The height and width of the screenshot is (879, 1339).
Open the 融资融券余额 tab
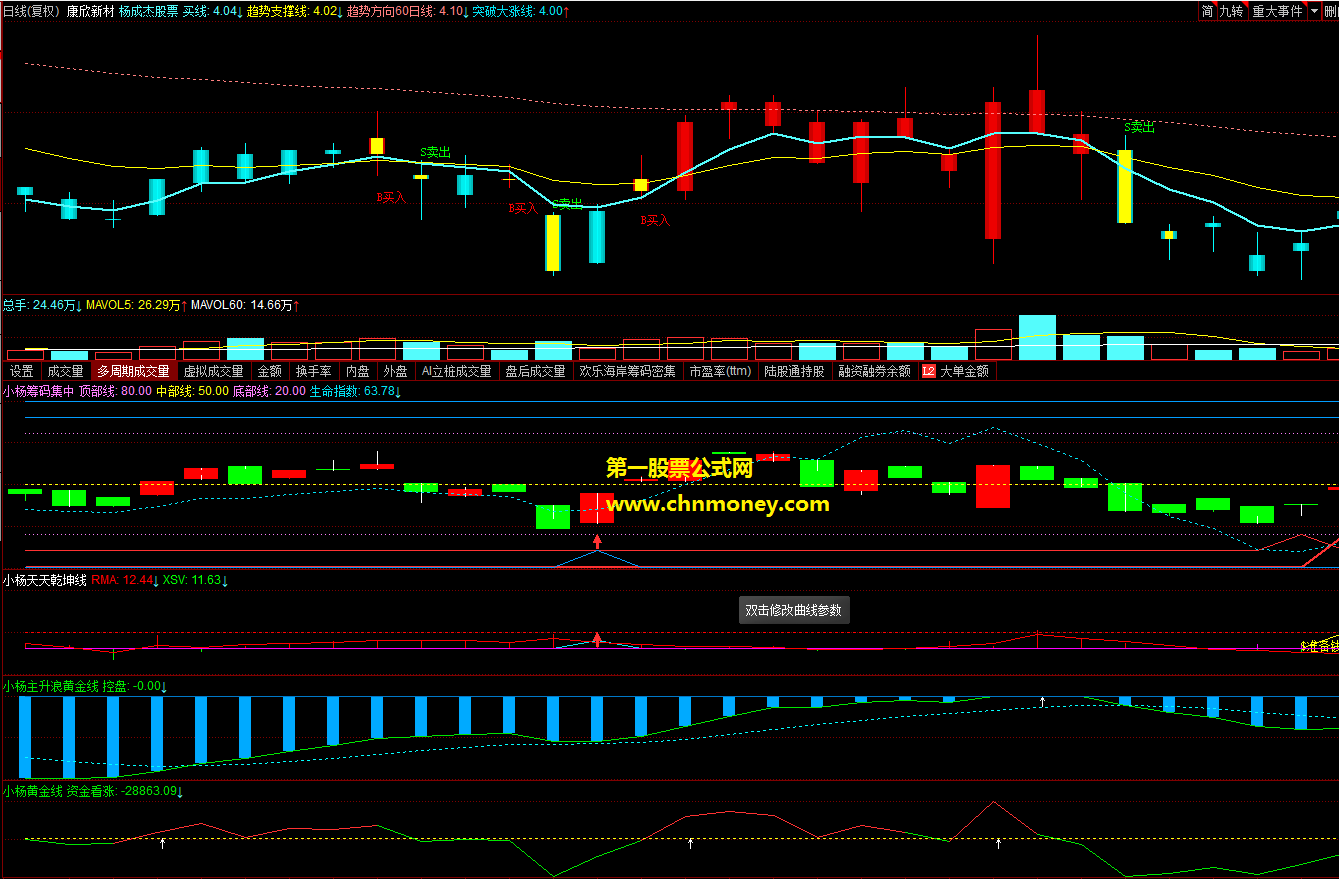(874, 371)
